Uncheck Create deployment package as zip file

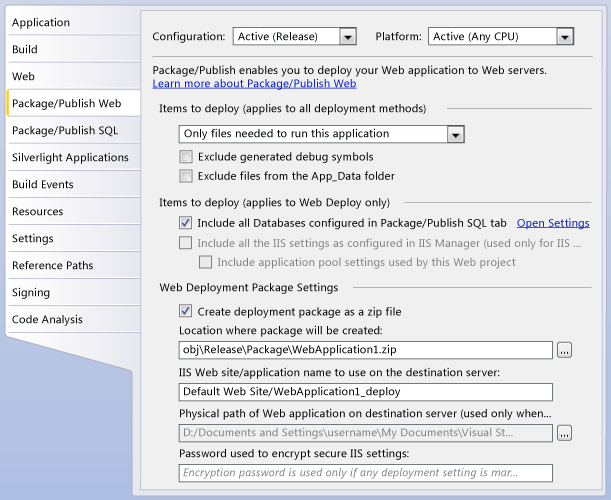[185, 311]
